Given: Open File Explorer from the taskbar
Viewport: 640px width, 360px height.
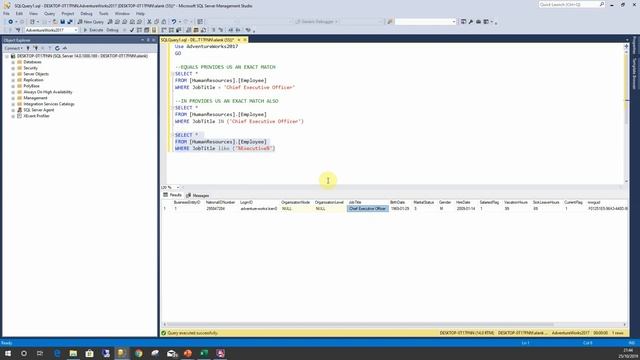Looking at the screenshot, I should pos(73,353).
